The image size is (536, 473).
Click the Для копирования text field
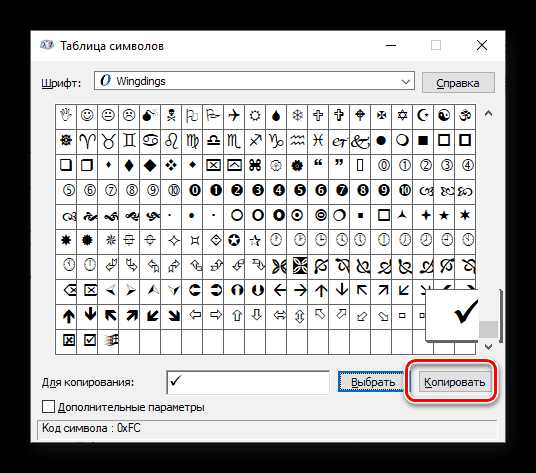click(248, 382)
